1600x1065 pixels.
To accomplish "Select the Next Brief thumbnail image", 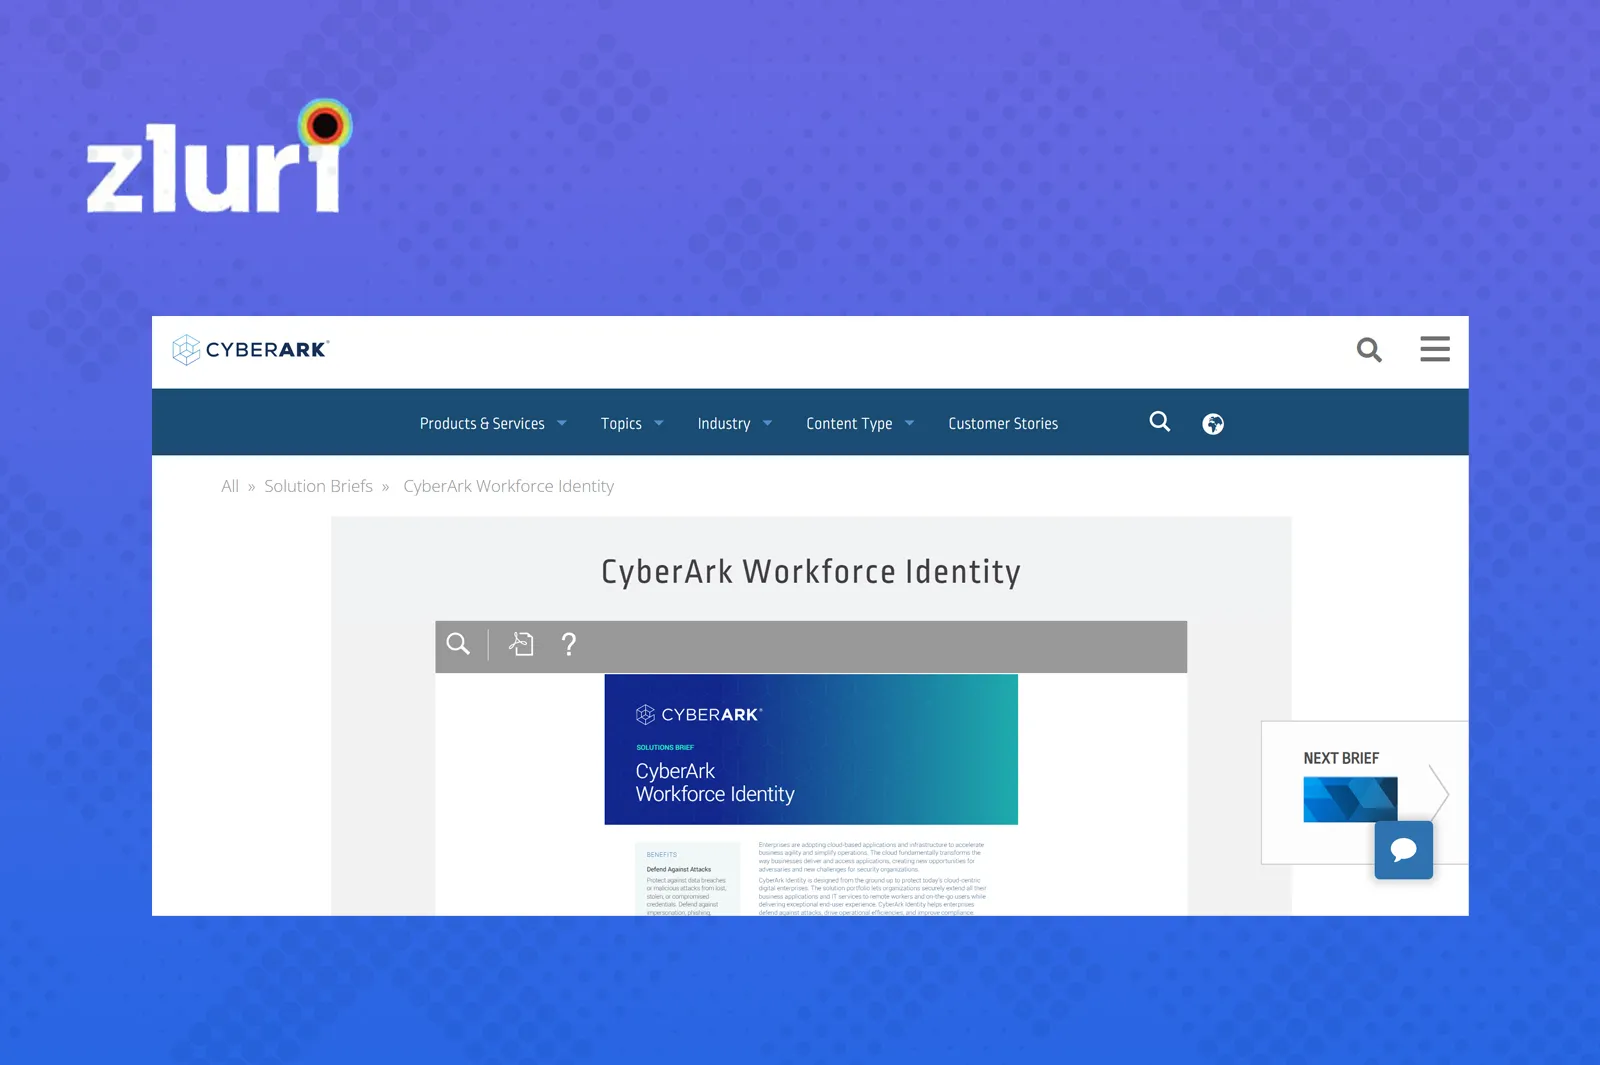I will pyautogui.click(x=1350, y=799).
